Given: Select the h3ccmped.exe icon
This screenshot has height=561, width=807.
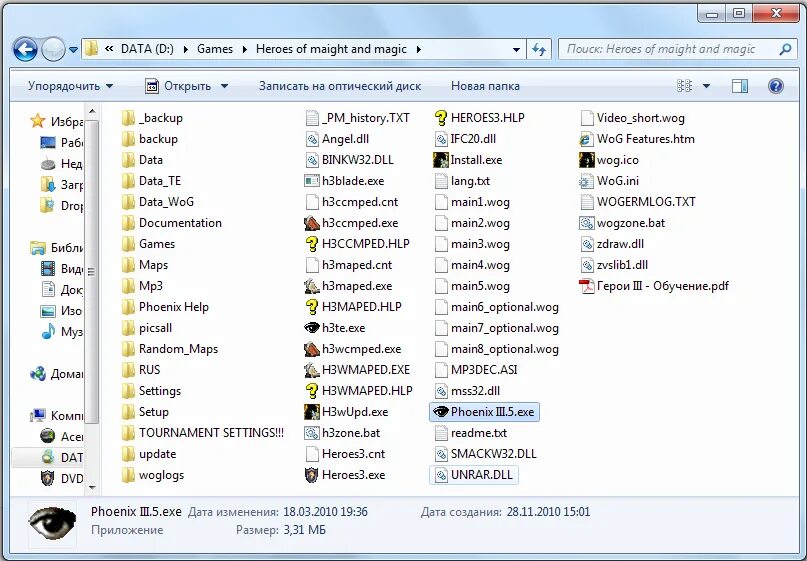Looking at the screenshot, I should tap(311, 223).
